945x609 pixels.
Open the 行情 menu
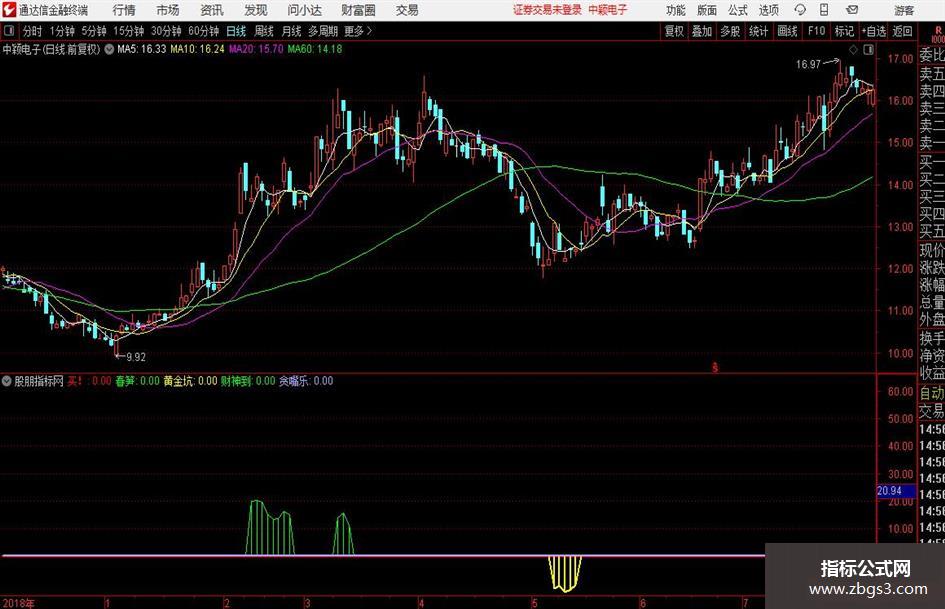124,10
